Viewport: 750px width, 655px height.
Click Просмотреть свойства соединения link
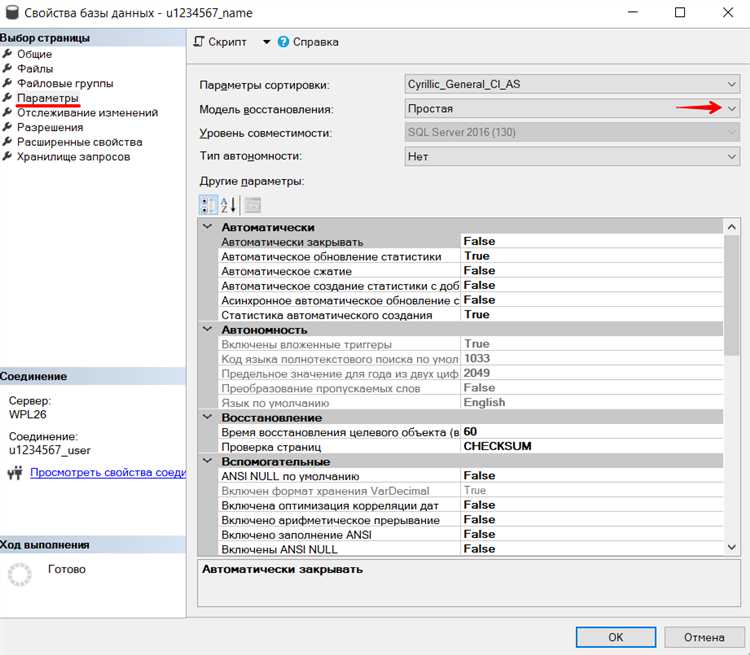pyautogui.click(x=107, y=472)
